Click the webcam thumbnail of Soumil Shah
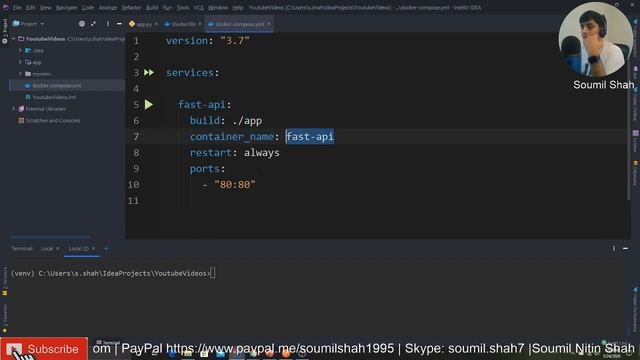 coord(596,40)
